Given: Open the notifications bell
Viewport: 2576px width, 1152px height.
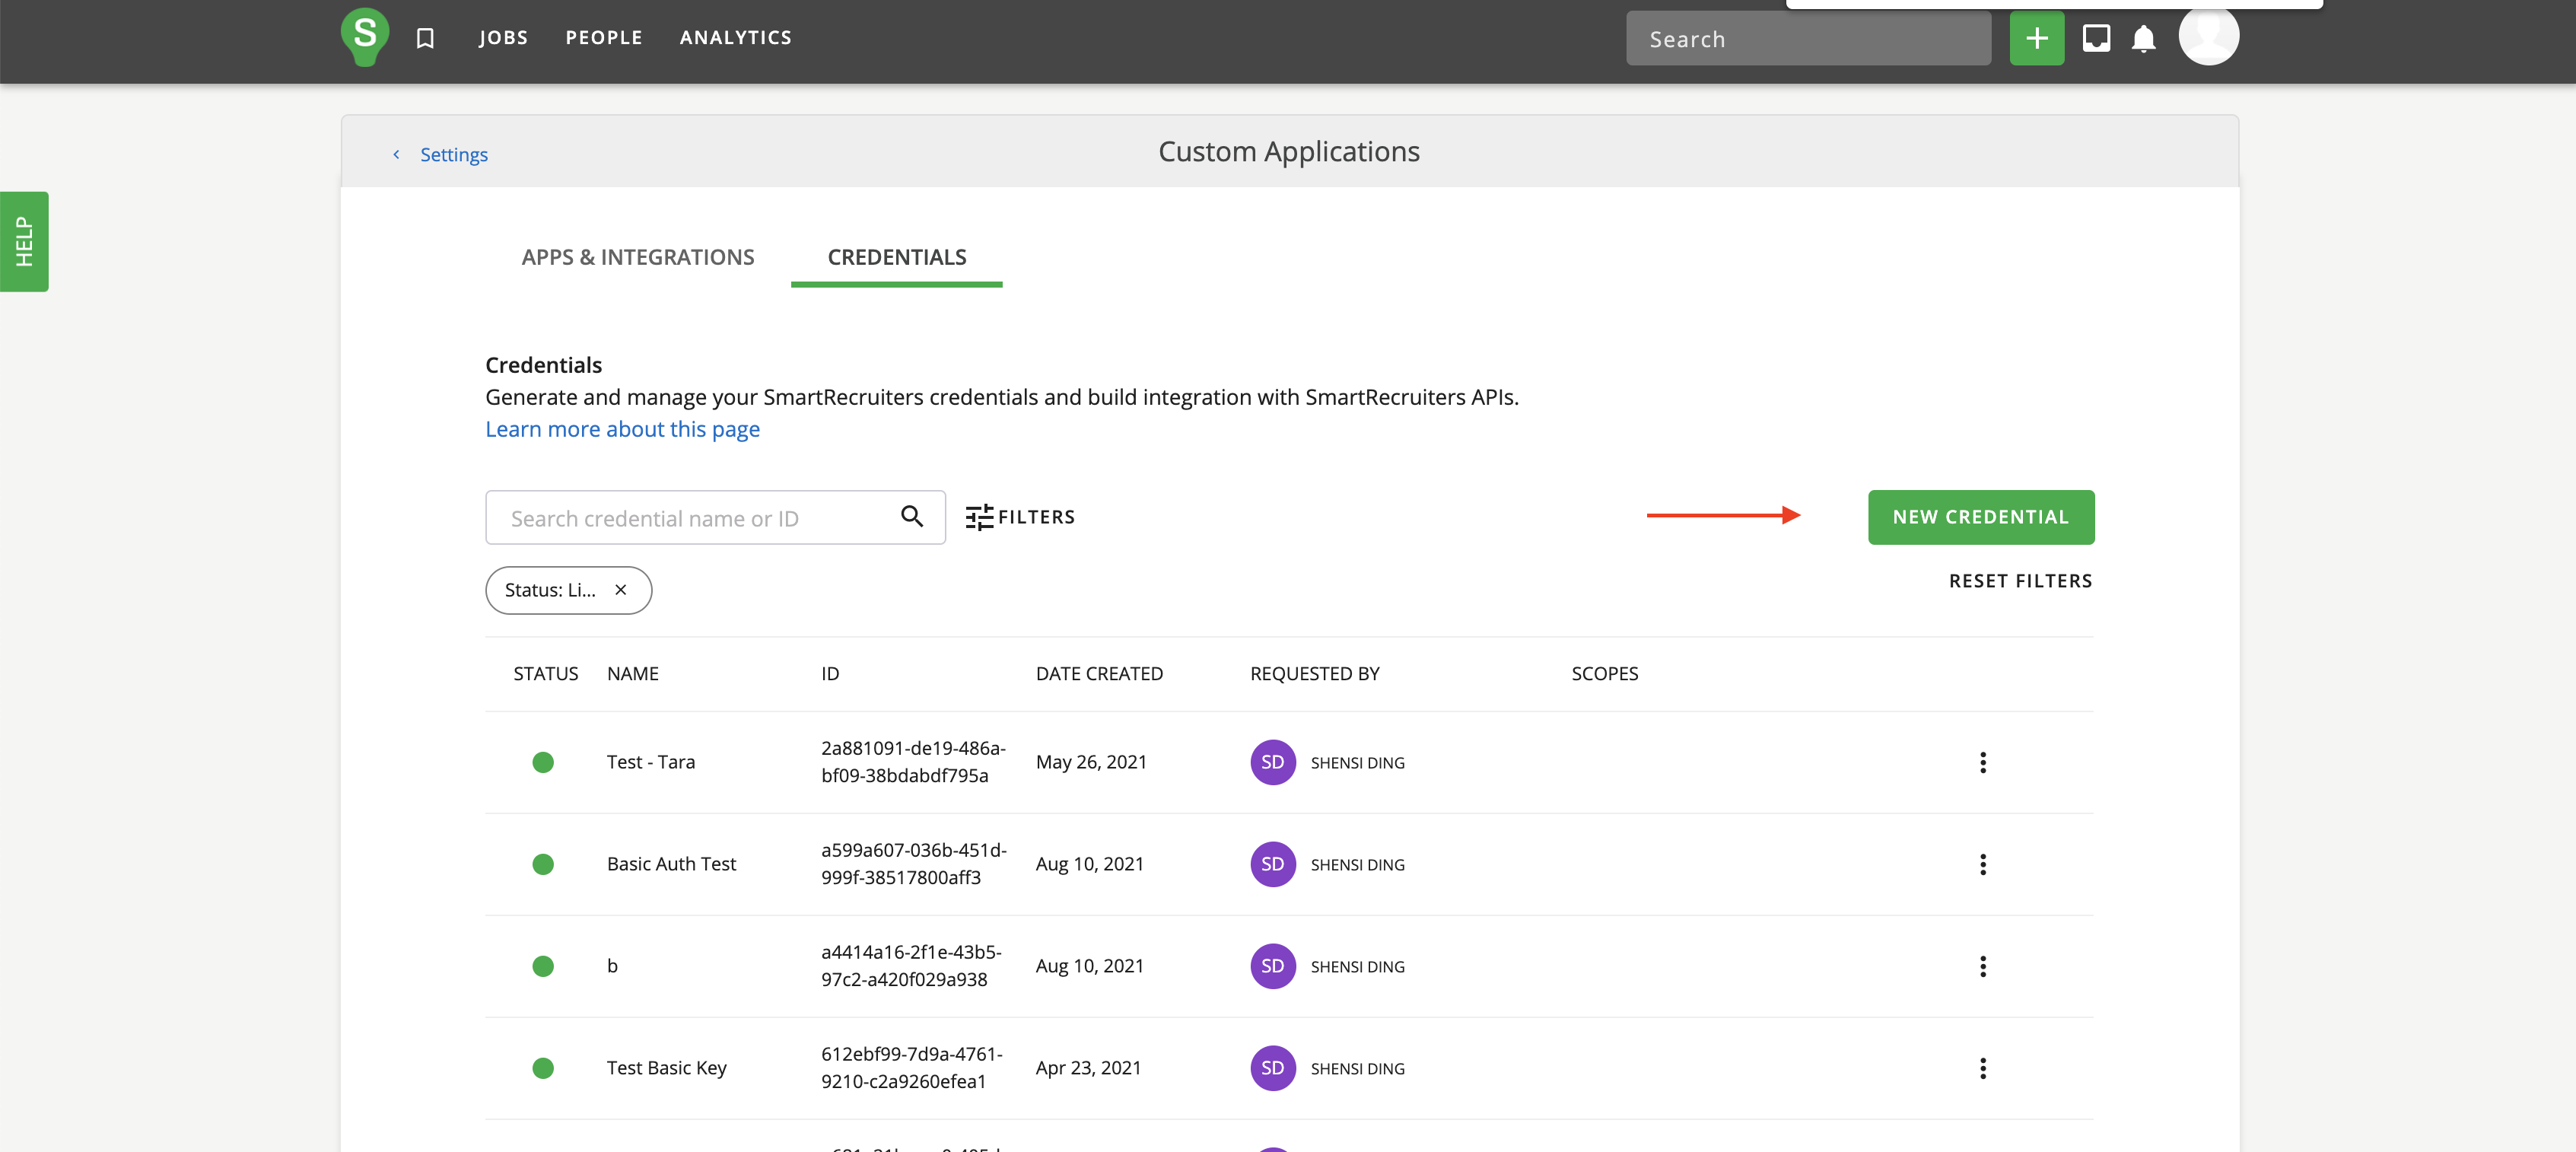Looking at the screenshot, I should pyautogui.click(x=2143, y=39).
